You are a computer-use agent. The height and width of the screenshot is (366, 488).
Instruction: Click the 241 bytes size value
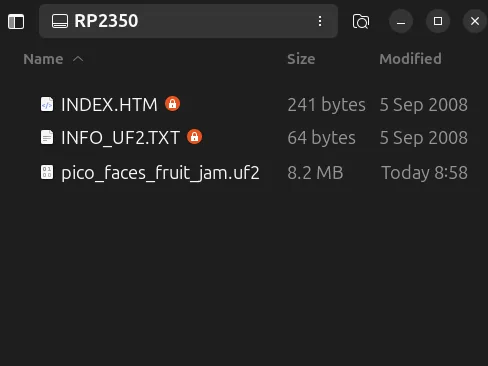pyautogui.click(x=326, y=105)
